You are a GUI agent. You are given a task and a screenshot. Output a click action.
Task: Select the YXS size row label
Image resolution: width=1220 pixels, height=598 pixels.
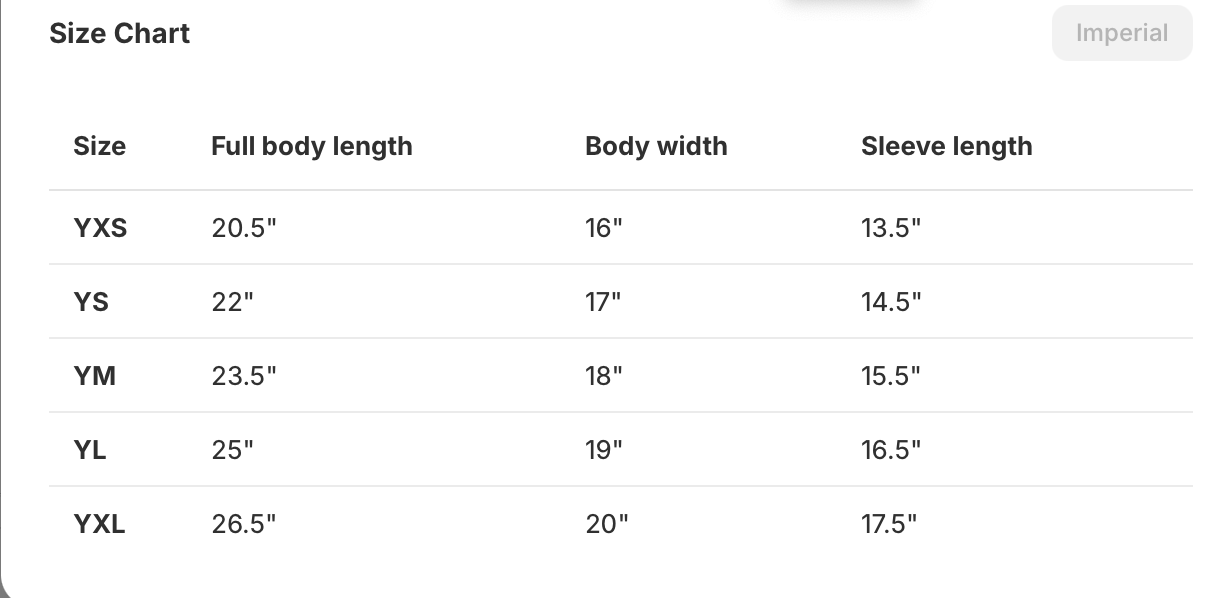pos(100,228)
